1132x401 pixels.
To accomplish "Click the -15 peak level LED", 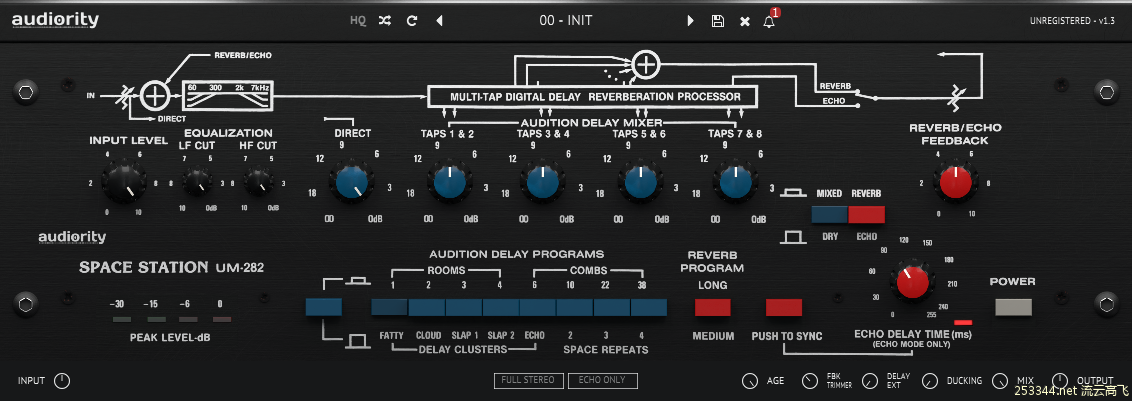I will click(156, 319).
